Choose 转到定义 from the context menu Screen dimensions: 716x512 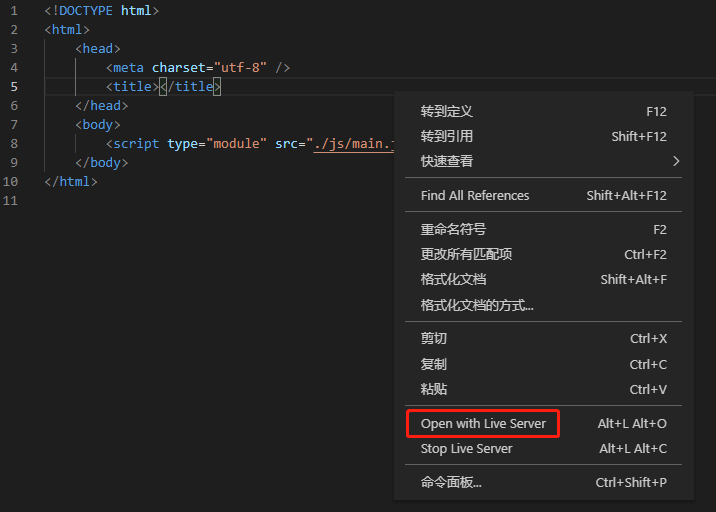(x=543, y=111)
